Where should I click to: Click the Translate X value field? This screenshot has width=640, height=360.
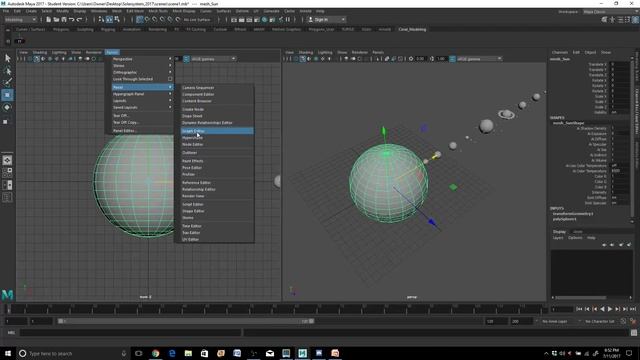(x=620, y=64)
